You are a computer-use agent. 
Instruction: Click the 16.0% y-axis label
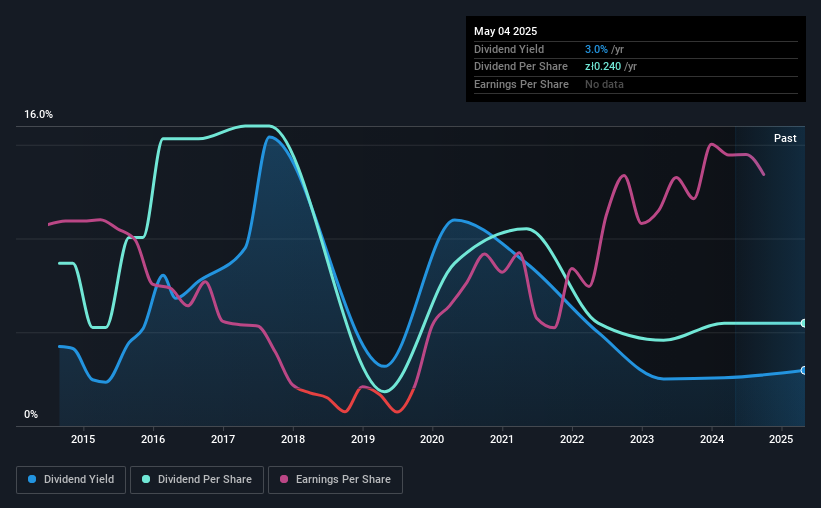tap(38, 115)
